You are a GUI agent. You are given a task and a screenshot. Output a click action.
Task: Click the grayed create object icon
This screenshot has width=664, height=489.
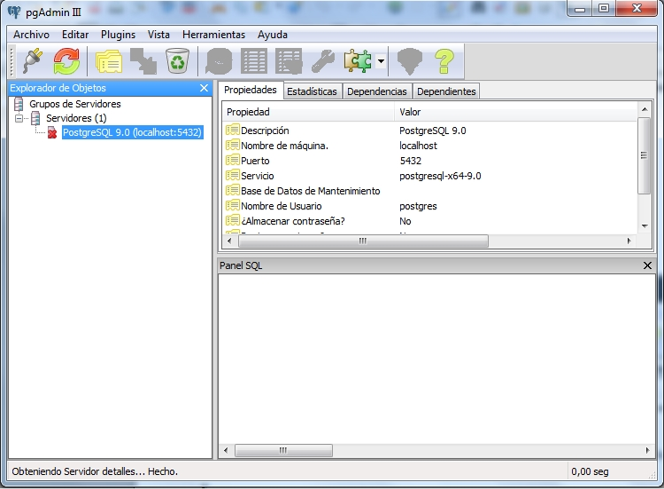pos(143,62)
